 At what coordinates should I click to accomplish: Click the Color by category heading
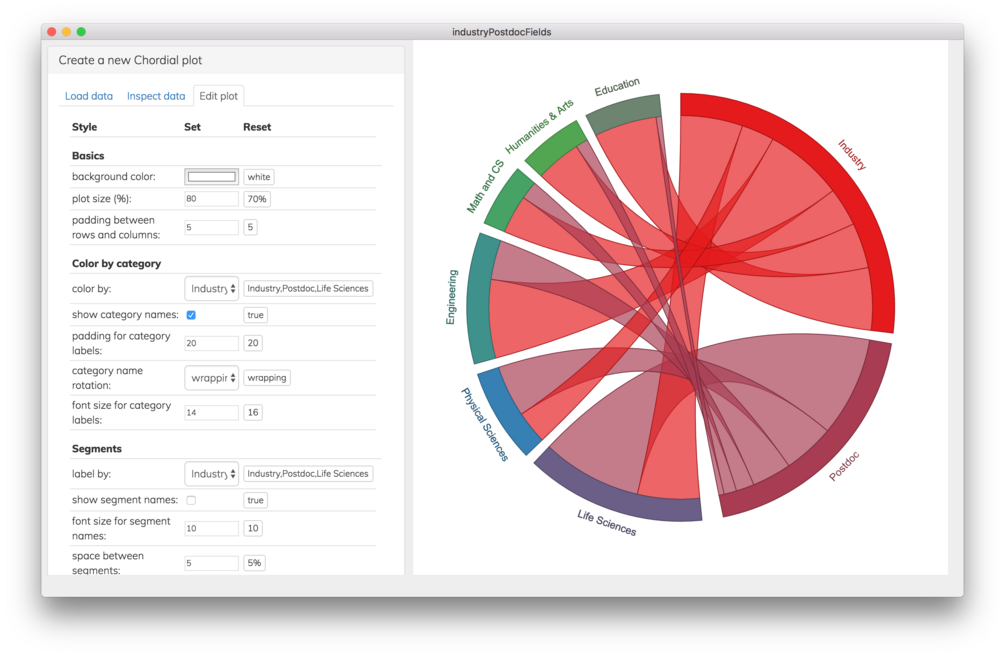[116, 264]
